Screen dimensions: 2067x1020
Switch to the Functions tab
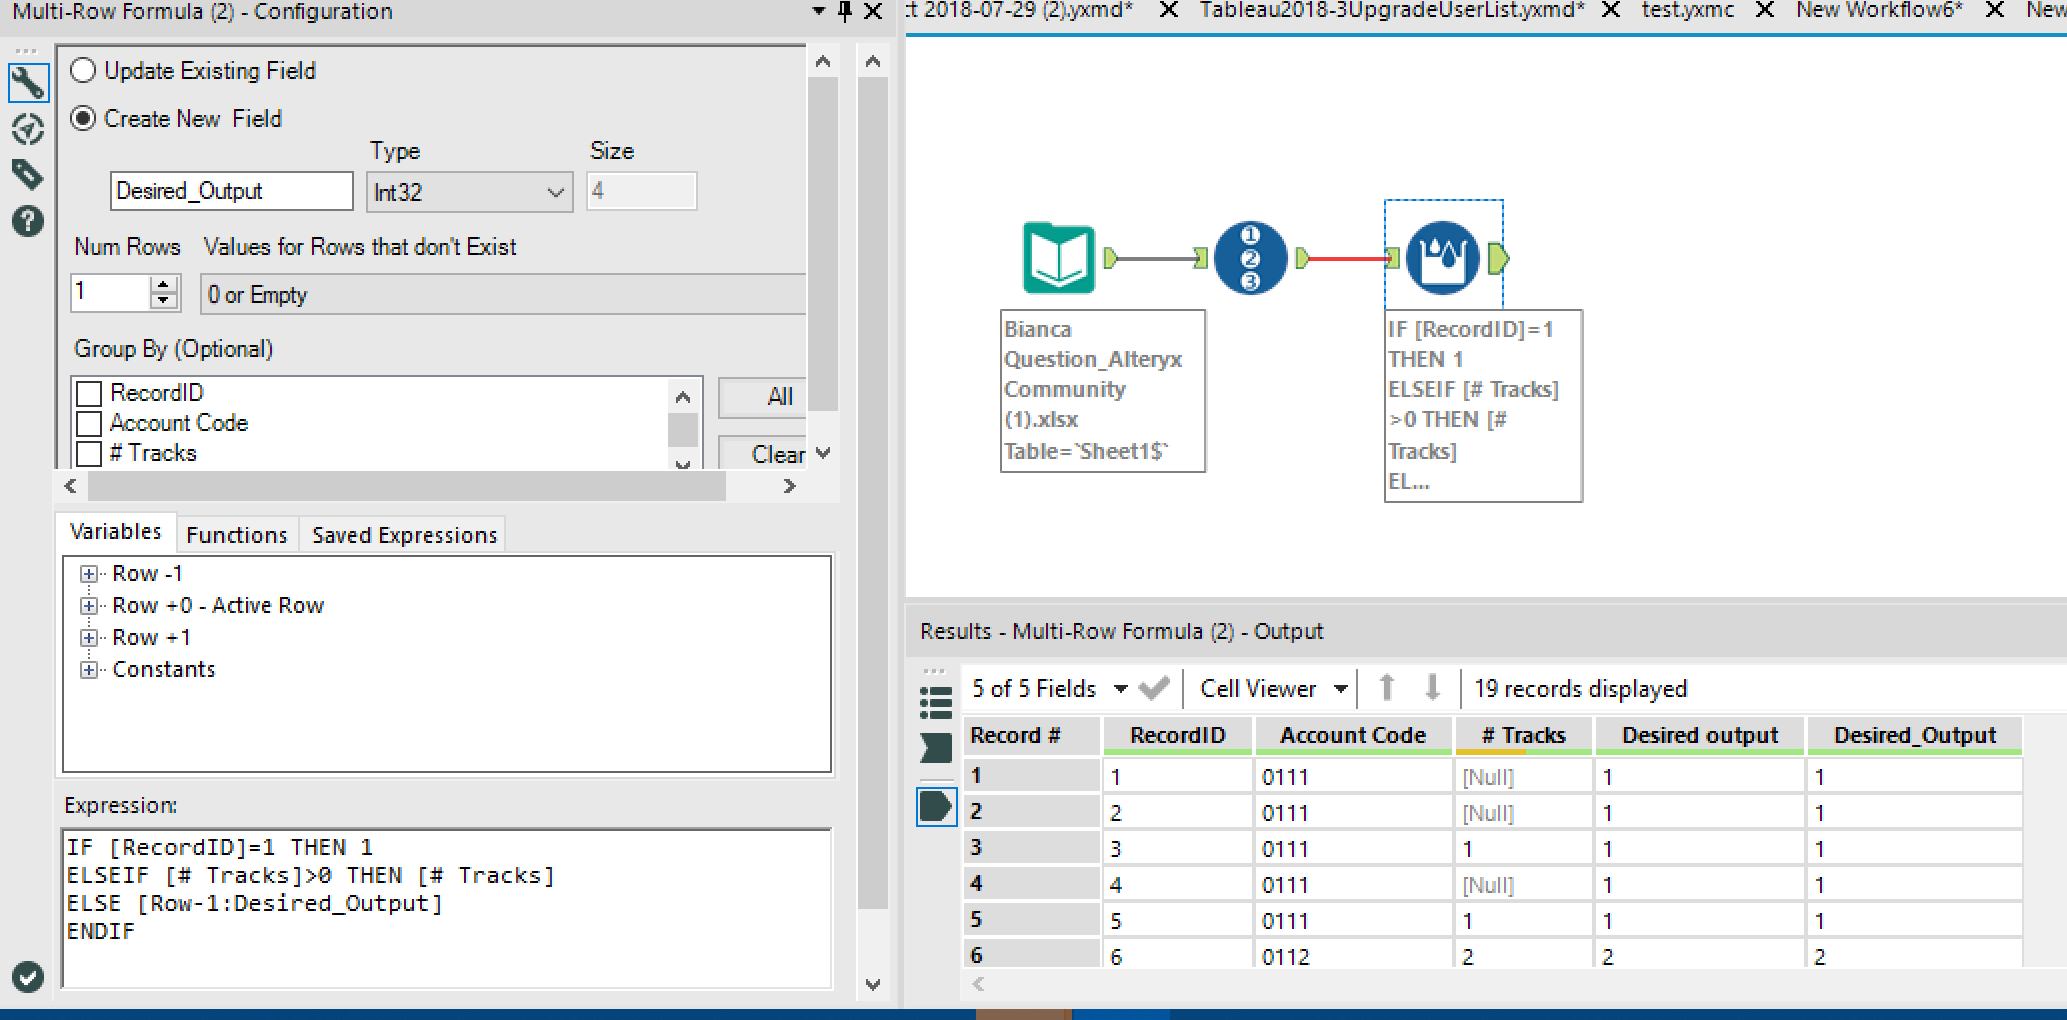point(236,534)
